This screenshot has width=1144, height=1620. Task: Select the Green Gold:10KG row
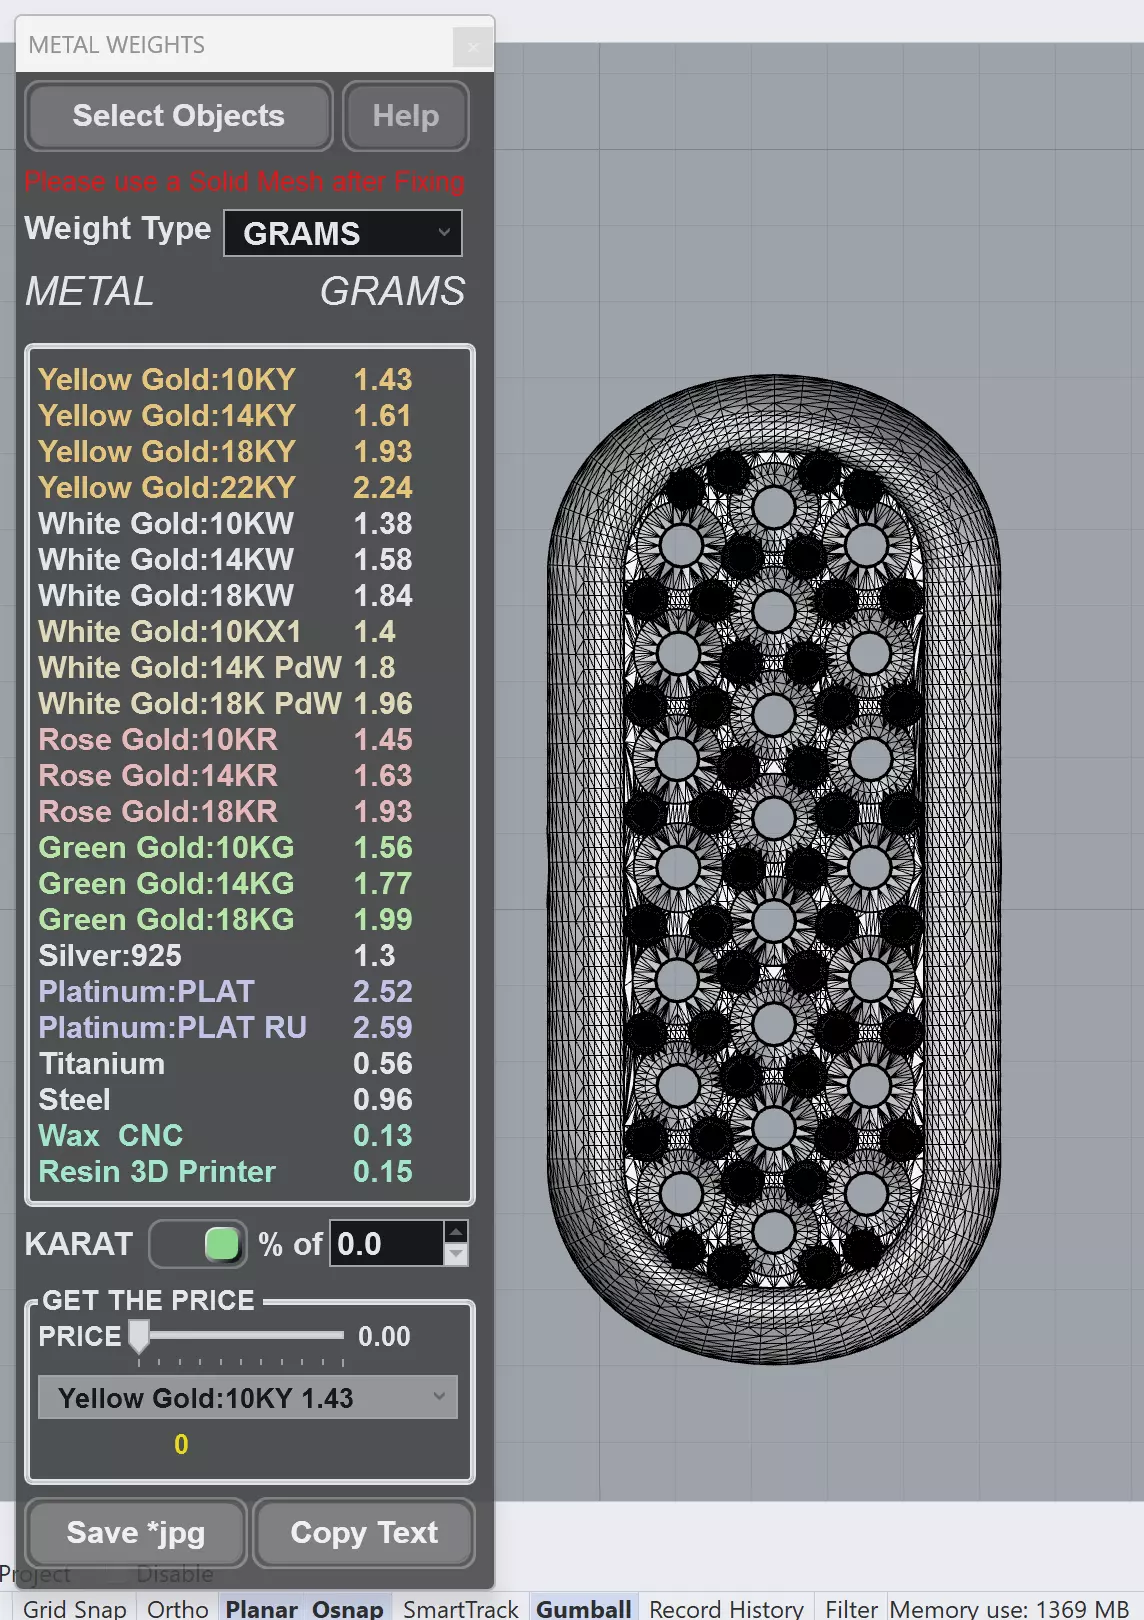[226, 848]
